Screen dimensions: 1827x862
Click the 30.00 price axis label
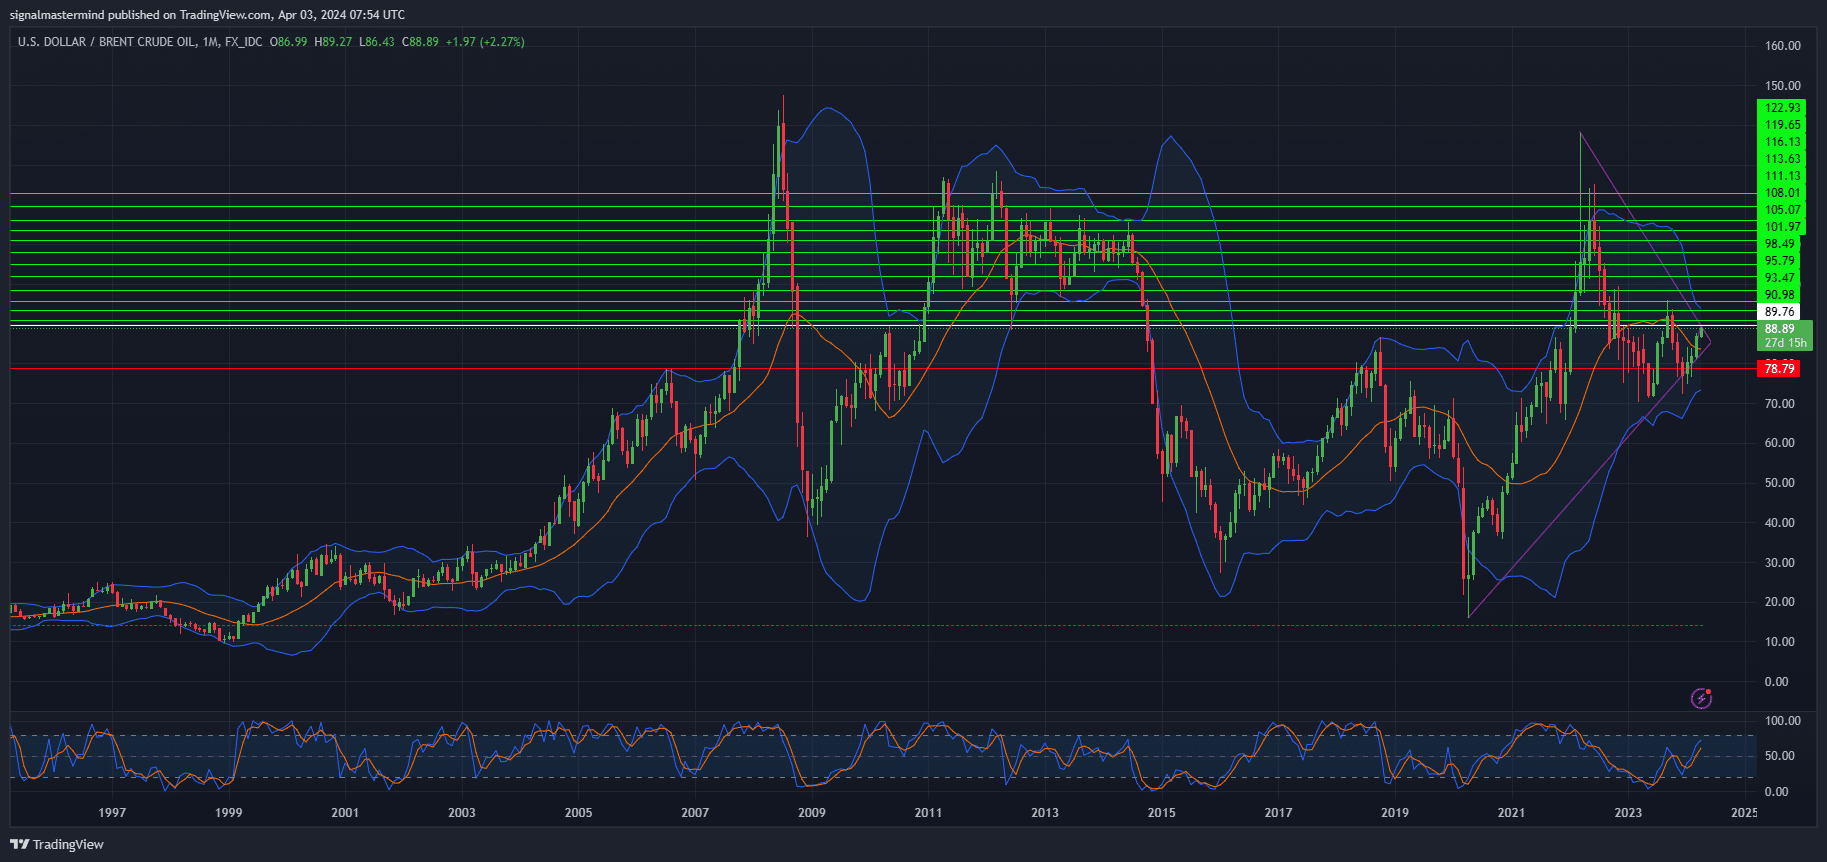point(1779,563)
